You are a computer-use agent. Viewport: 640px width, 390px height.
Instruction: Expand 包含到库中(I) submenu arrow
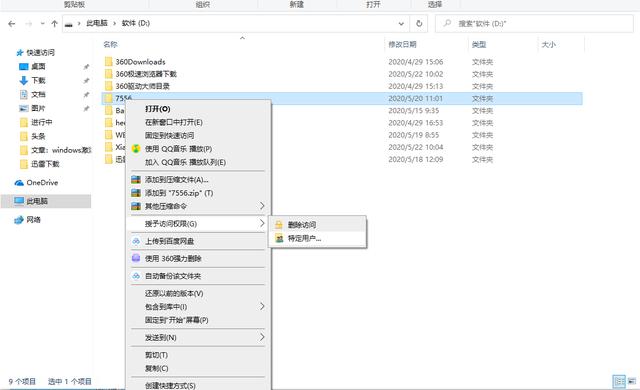point(262,306)
